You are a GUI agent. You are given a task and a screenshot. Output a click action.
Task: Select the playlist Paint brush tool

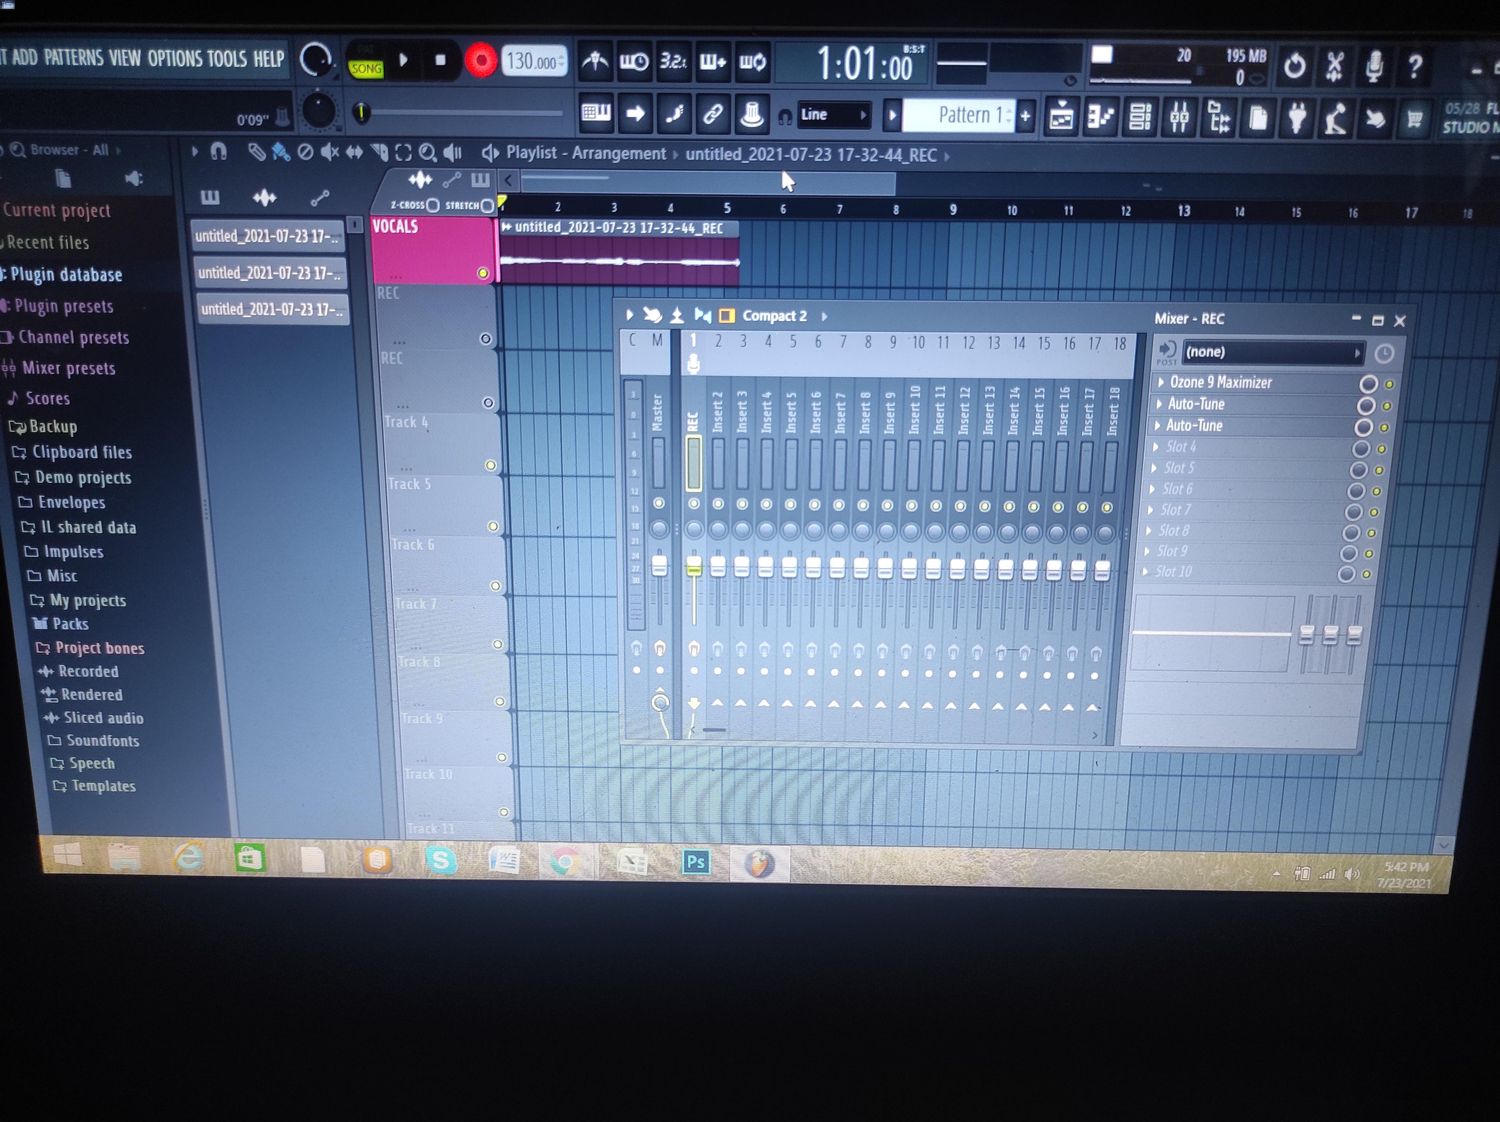click(x=281, y=152)
